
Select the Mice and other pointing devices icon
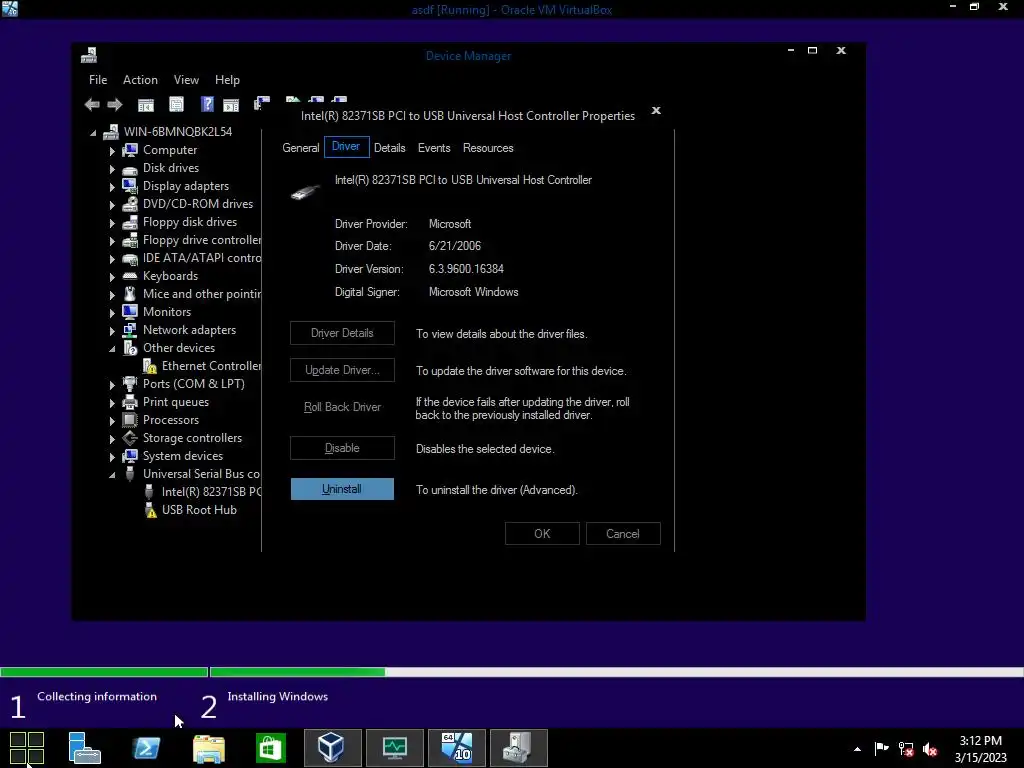click(130, 294)
